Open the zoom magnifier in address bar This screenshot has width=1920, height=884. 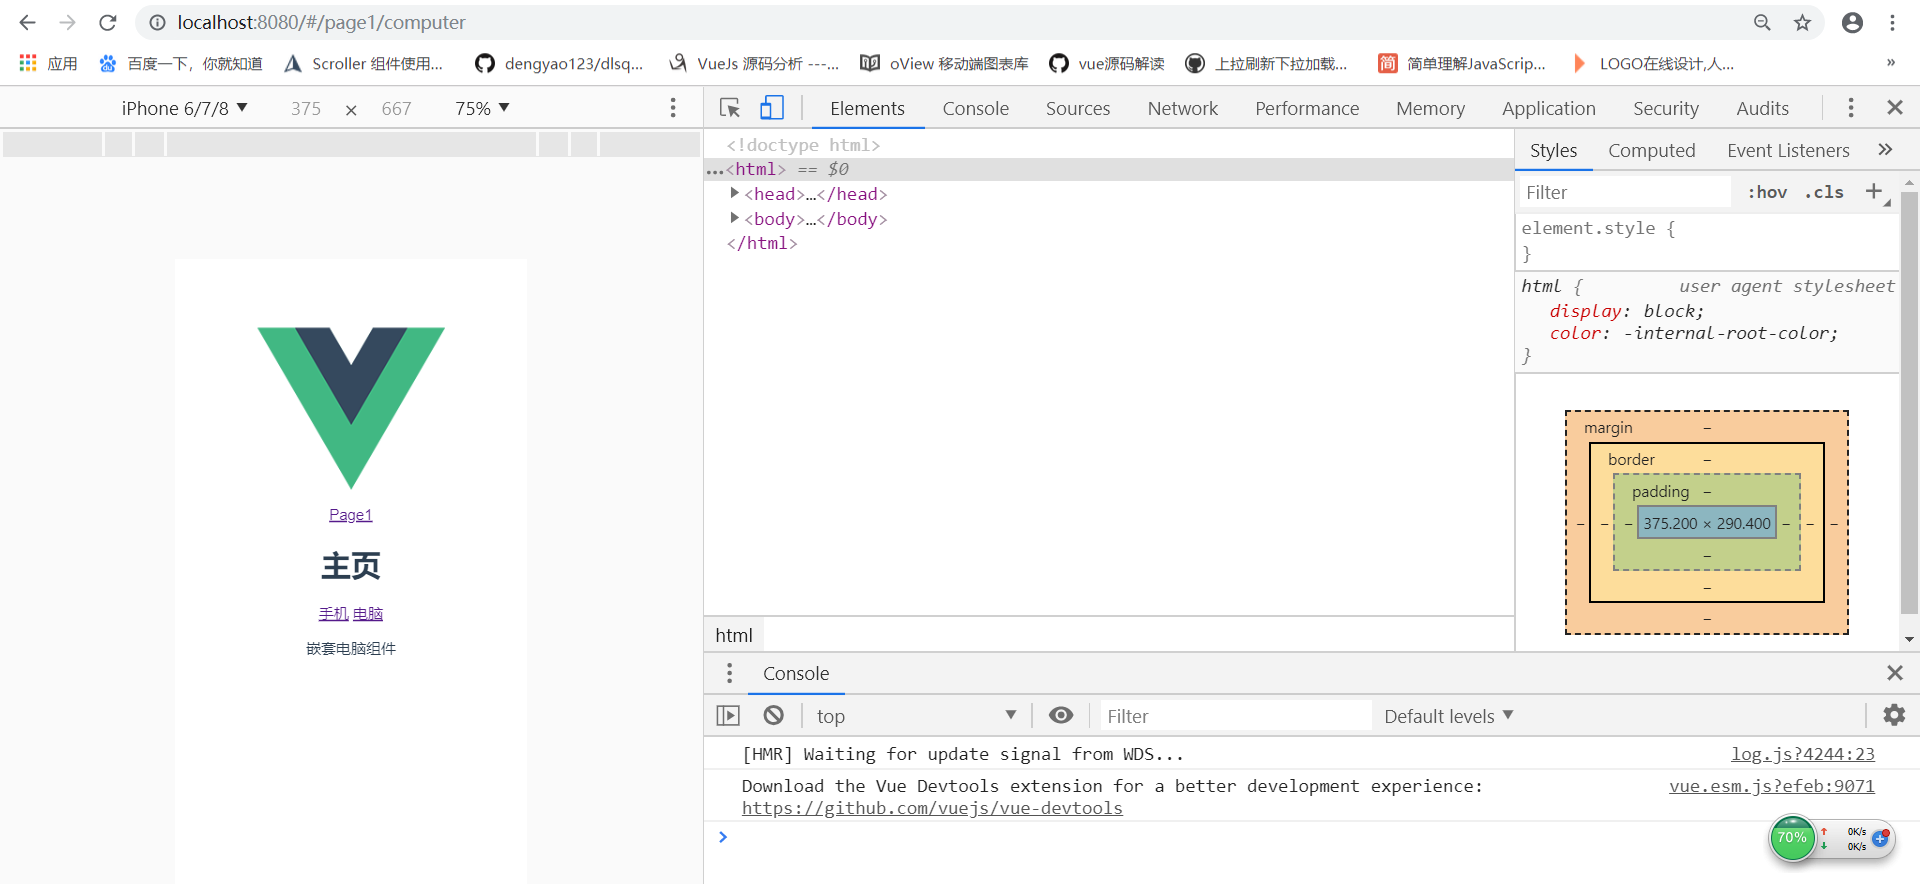(x=1762, y=22)
